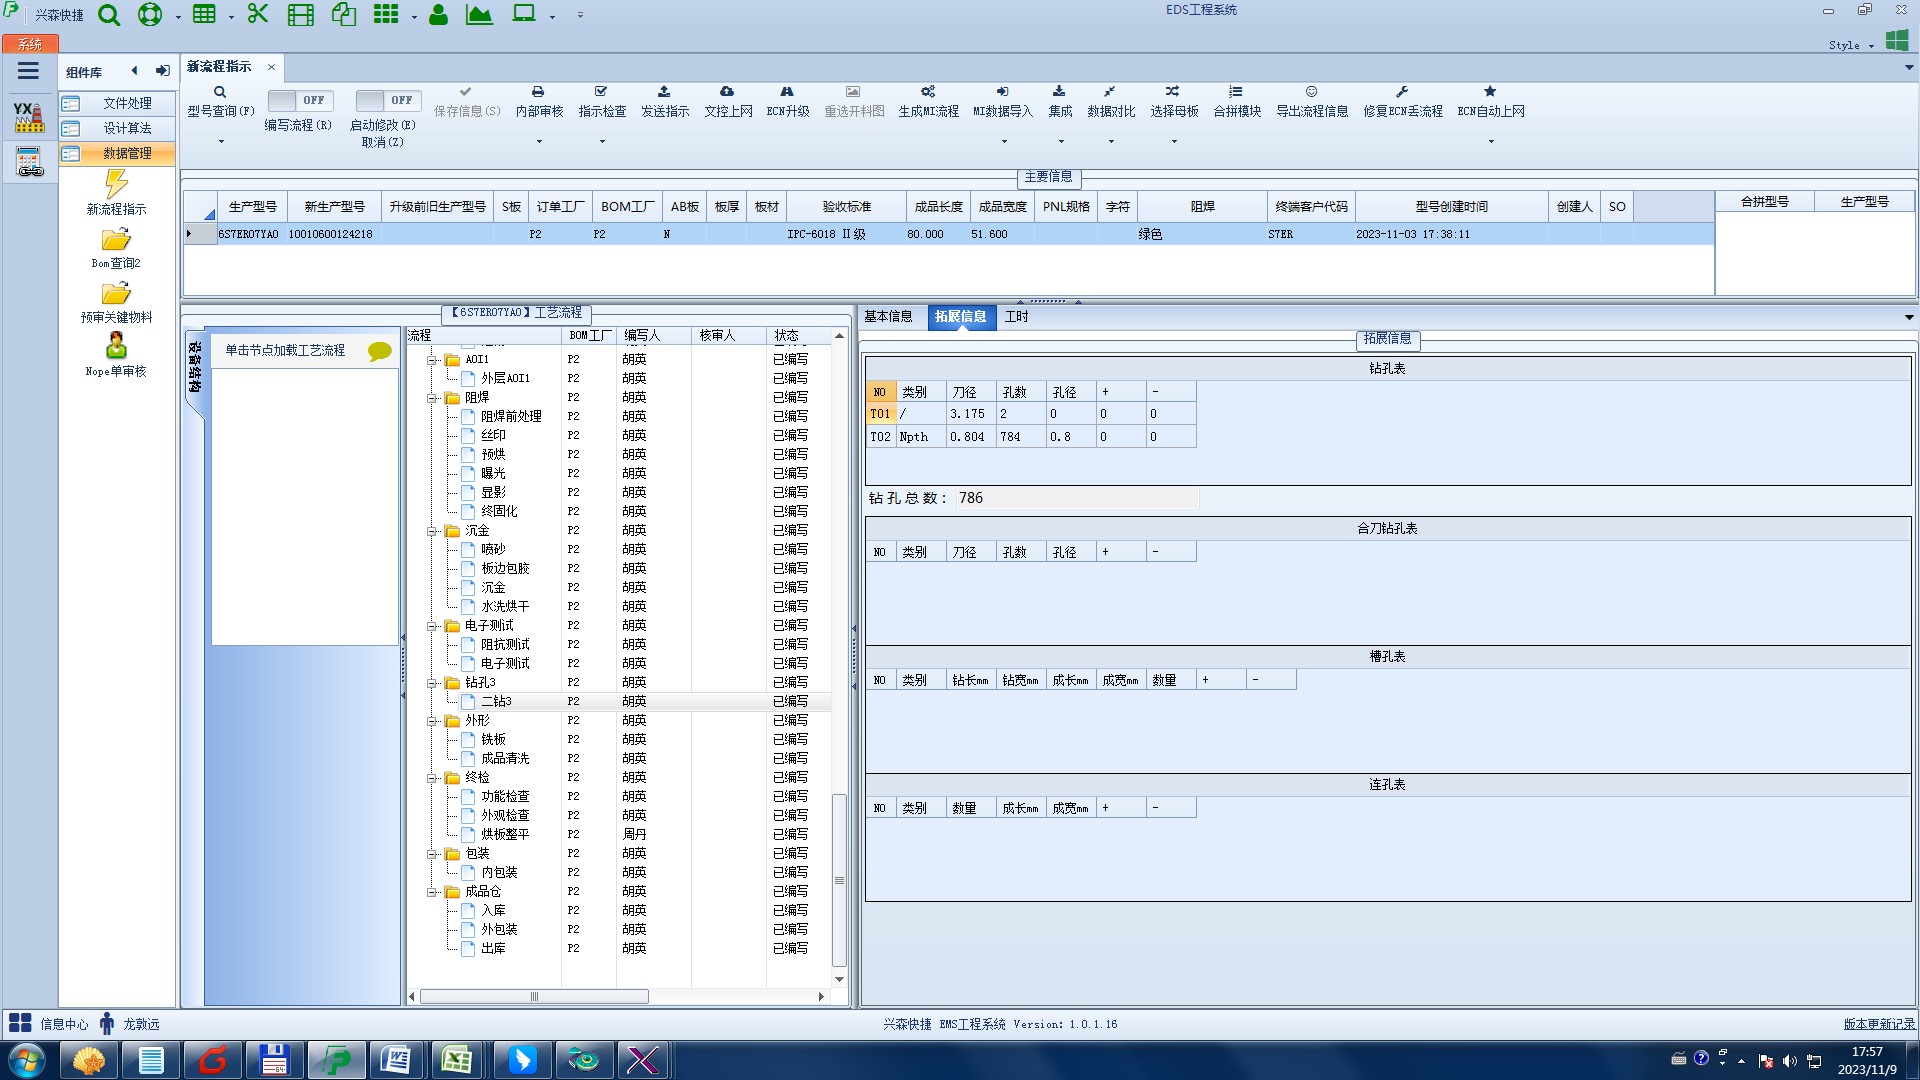The width and height of the screenshot is (1920, 1080).
Task: Click the 内部审核 printer icon
Action: pyautogui.click(x=538, y=92)
